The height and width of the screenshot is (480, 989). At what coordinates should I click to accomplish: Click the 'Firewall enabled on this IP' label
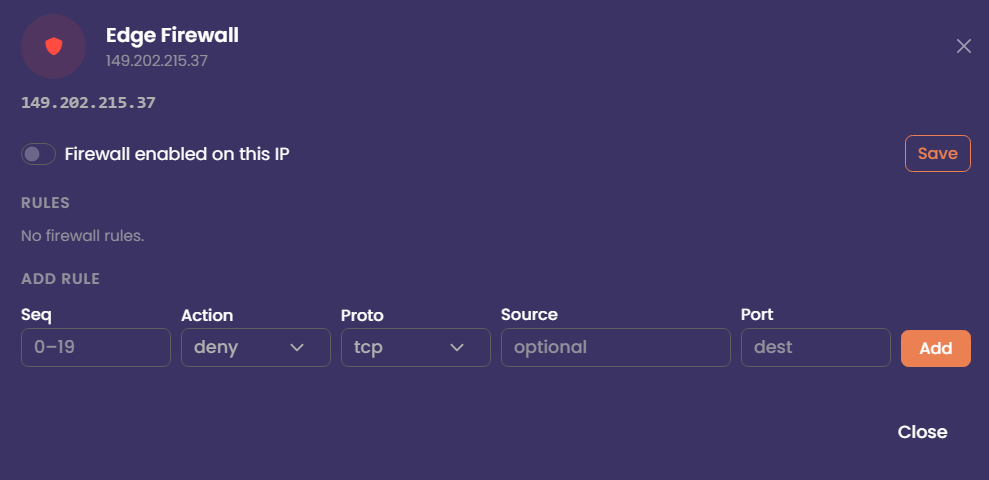pos(177,154)
